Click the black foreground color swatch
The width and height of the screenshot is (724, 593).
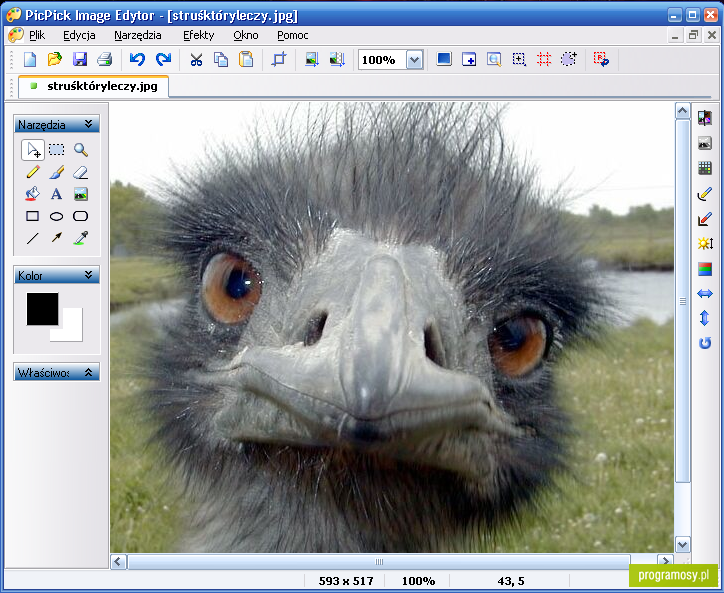pos(42,309)
